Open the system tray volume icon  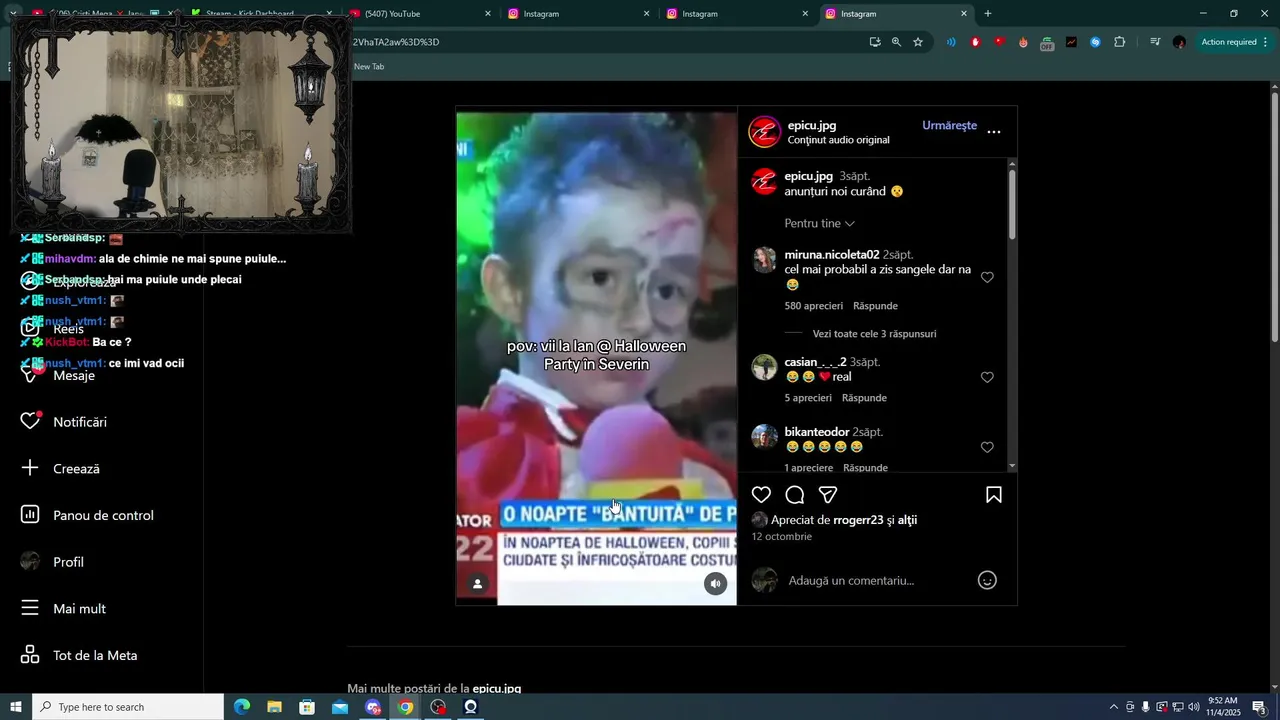pyautogui.click(x=1193, y=707)
